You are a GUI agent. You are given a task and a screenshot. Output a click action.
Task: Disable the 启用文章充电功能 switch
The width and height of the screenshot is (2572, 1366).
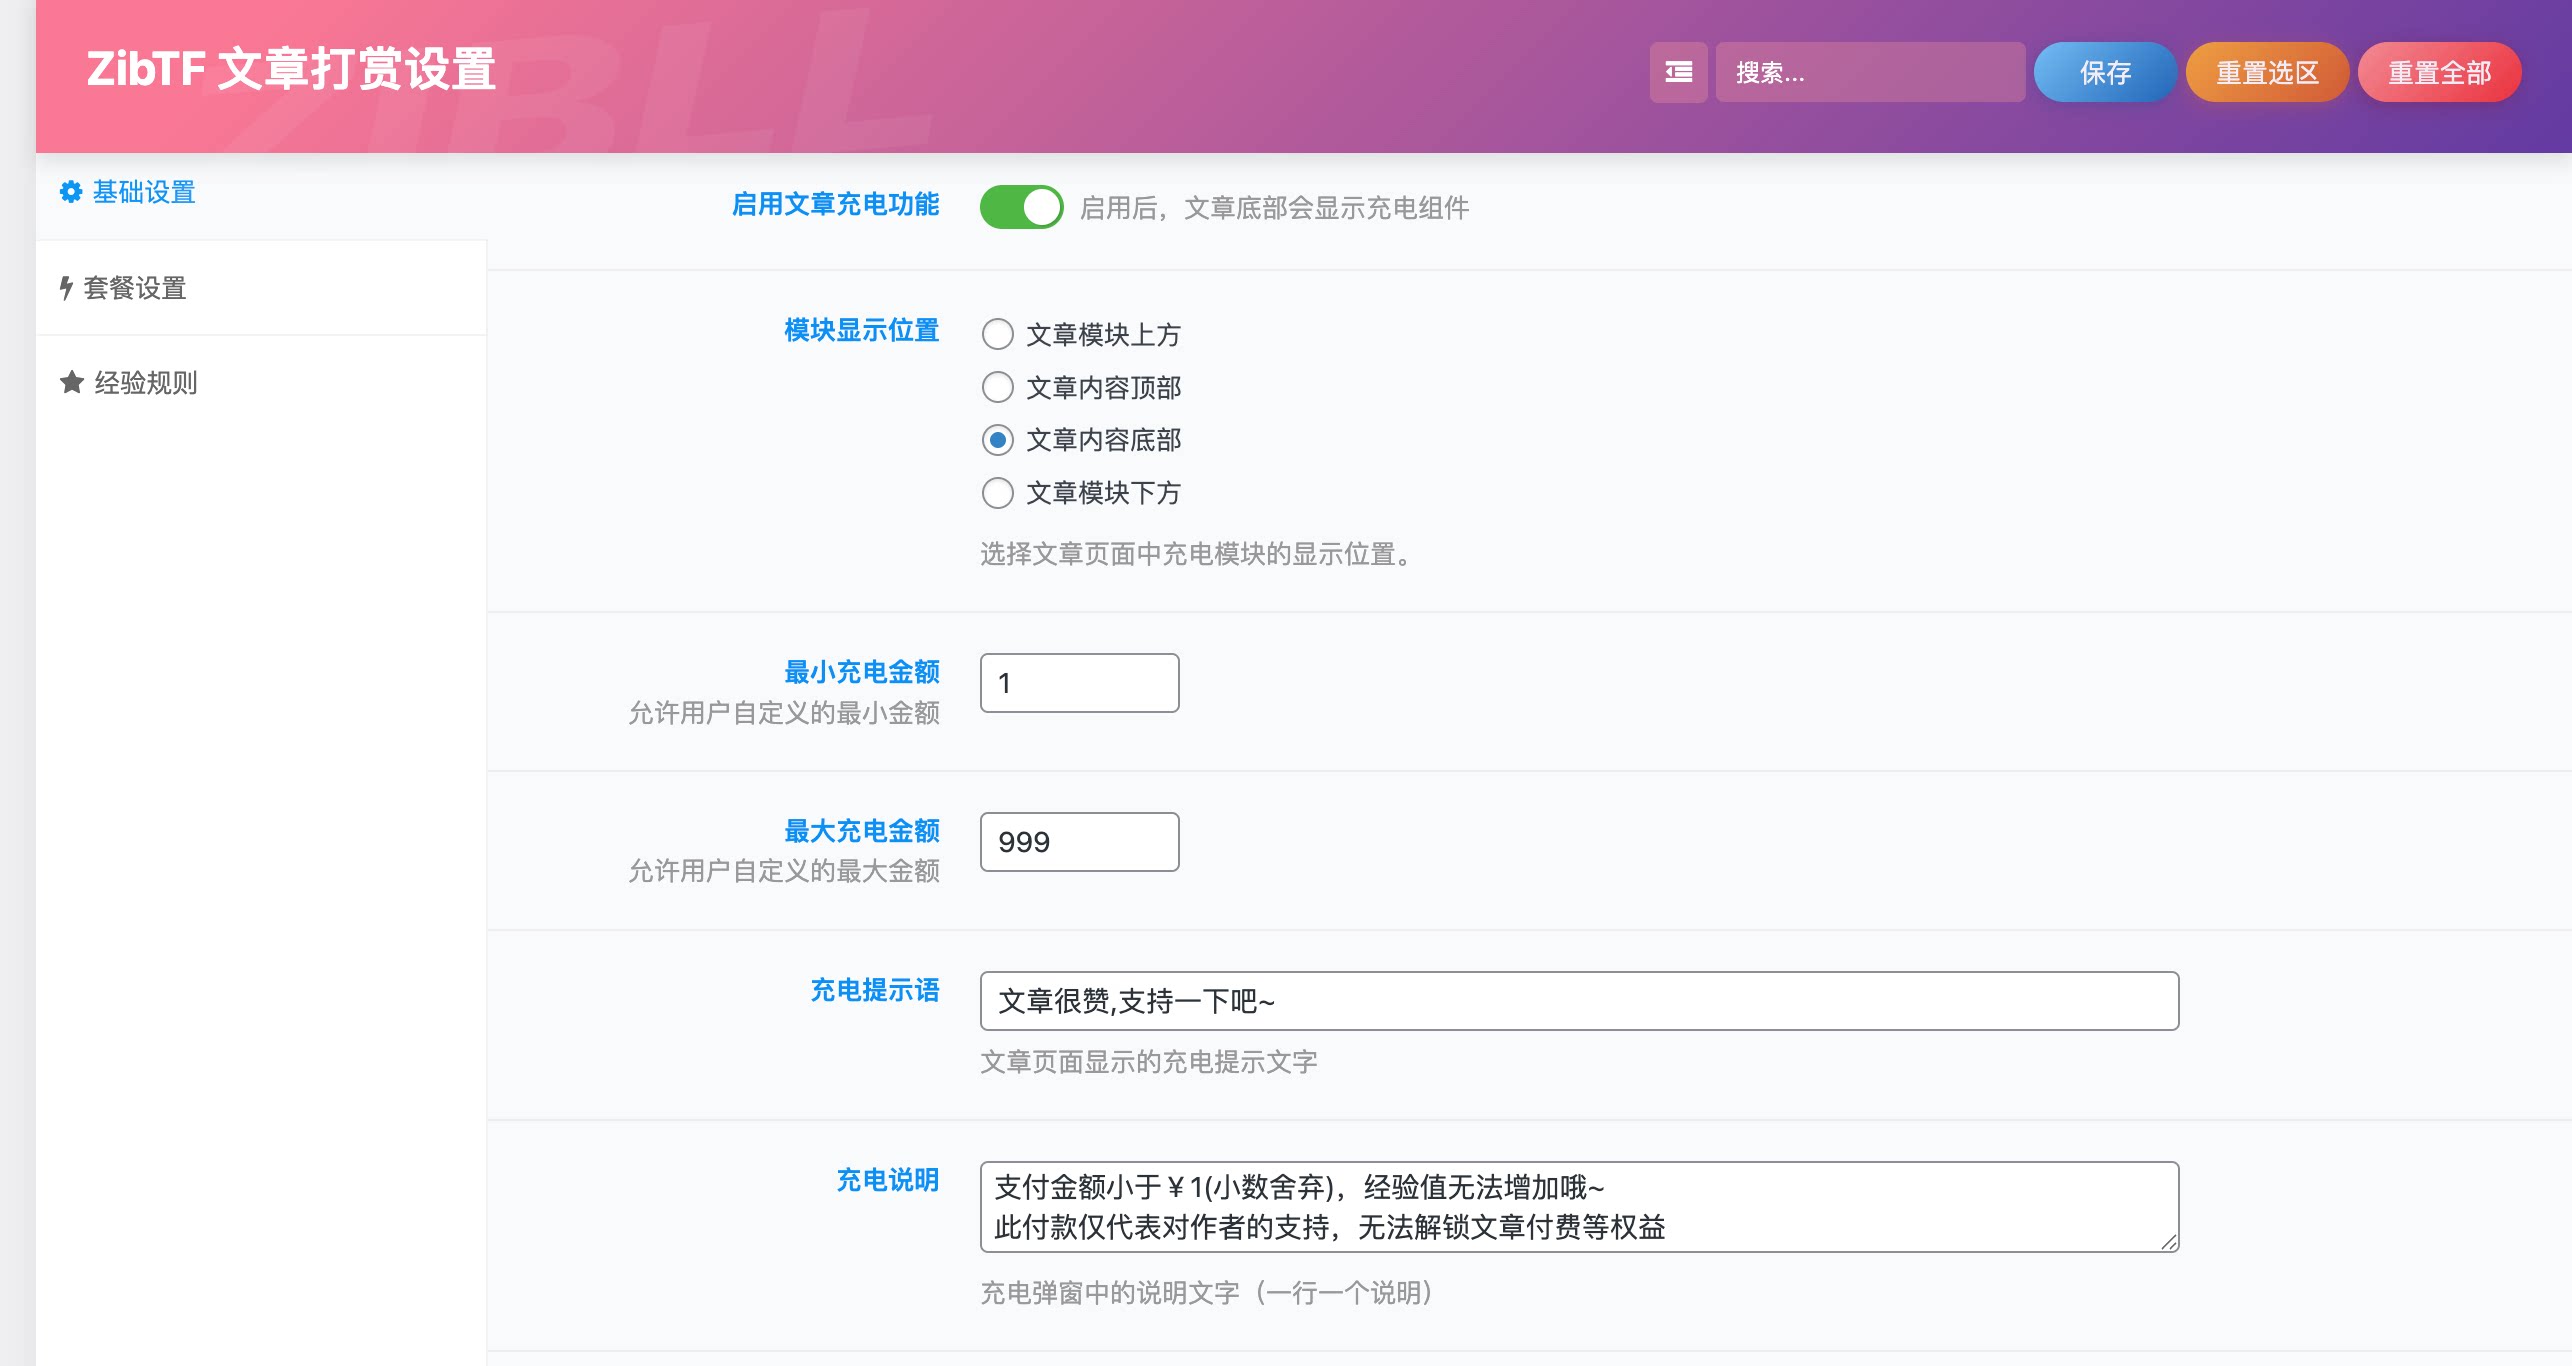[x=1021, y=207]
